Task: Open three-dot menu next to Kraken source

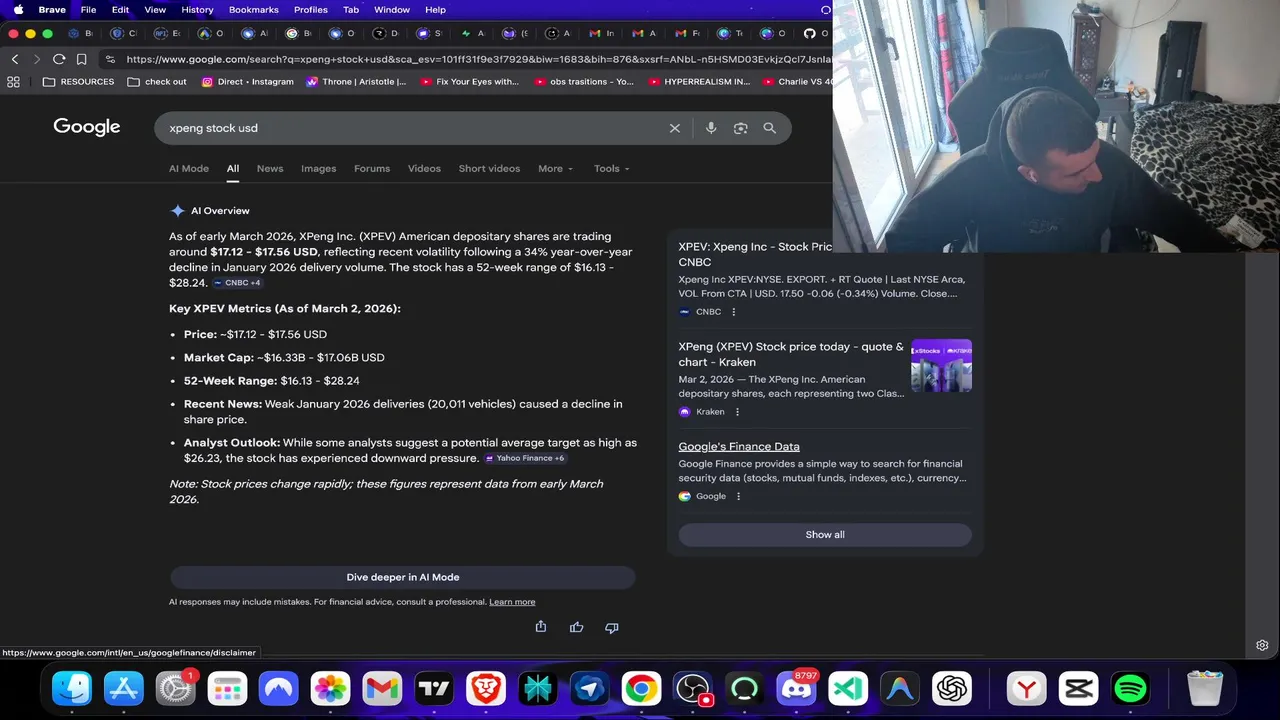Action: pyautogui.click(x=737, y=412)
